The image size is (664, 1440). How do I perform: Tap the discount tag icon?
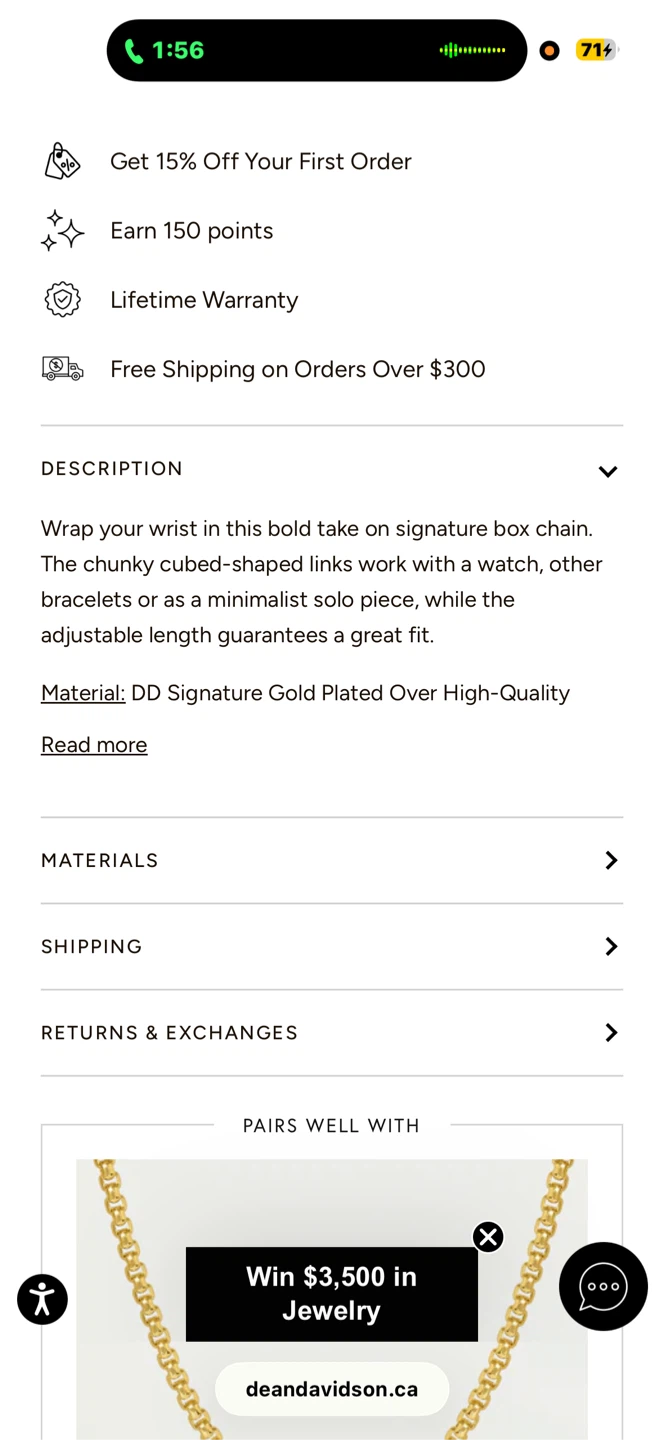62,161
